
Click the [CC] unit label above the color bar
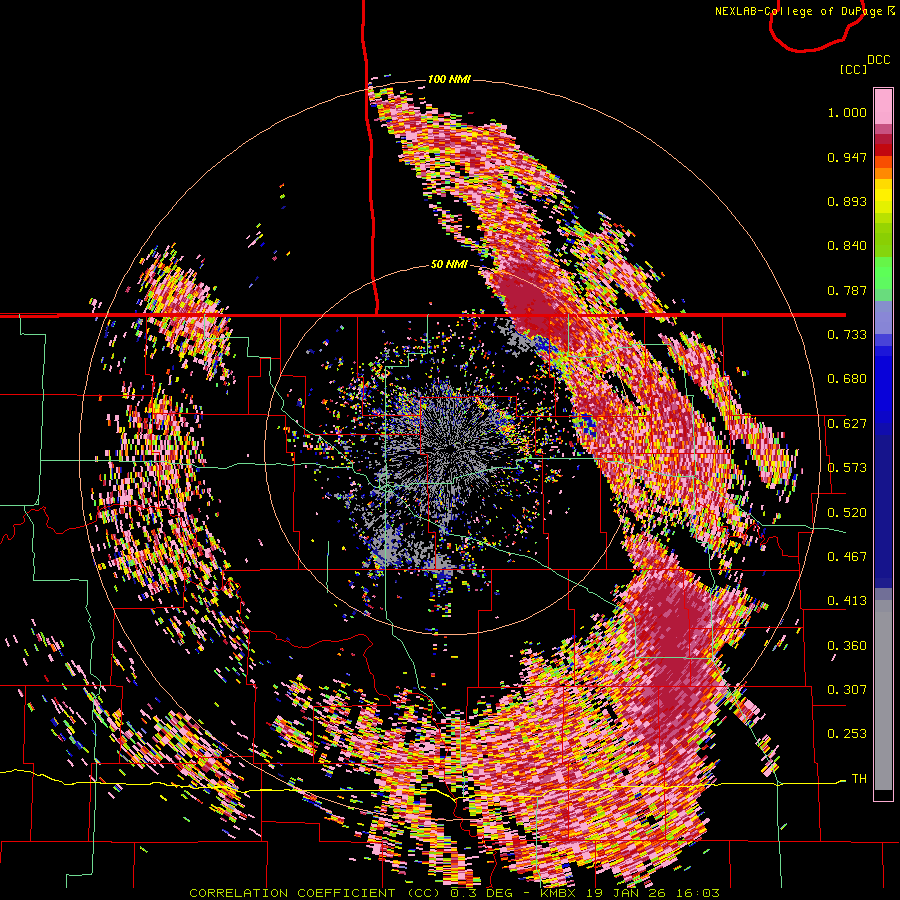tap(853, 69)
